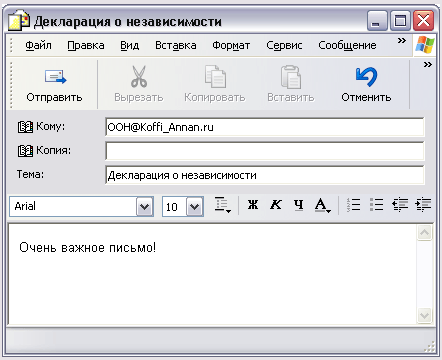Screen dimensions: 442x360
Task: Open the Кому address book icon
Action: (25, 127)
